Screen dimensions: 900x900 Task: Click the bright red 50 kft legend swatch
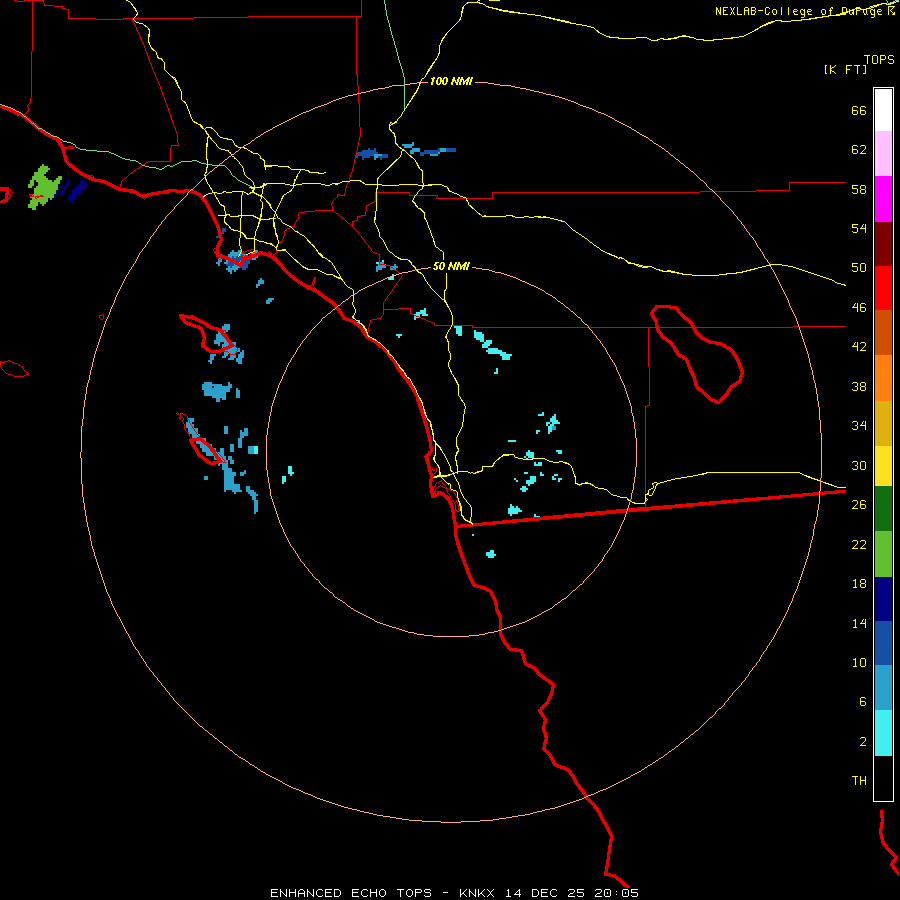883,288
